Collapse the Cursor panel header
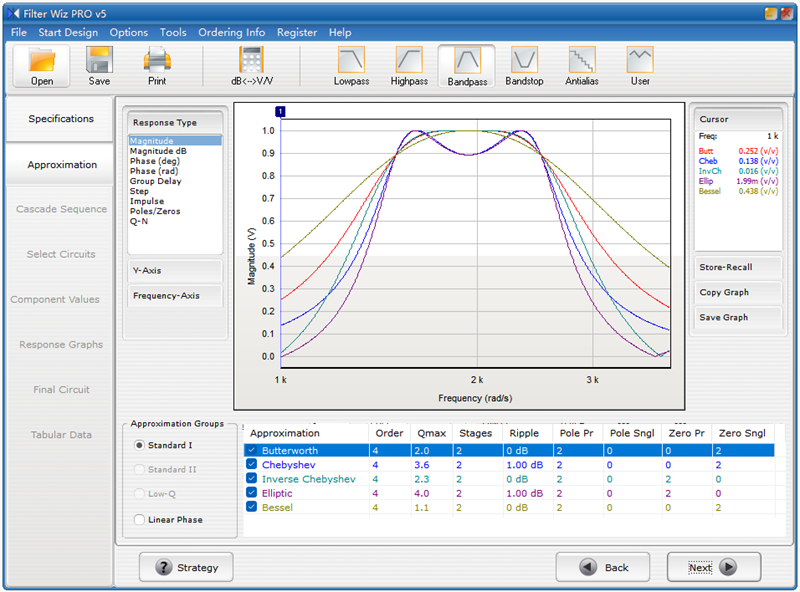This screenshot has width=800, height=592. pos(738,119)
